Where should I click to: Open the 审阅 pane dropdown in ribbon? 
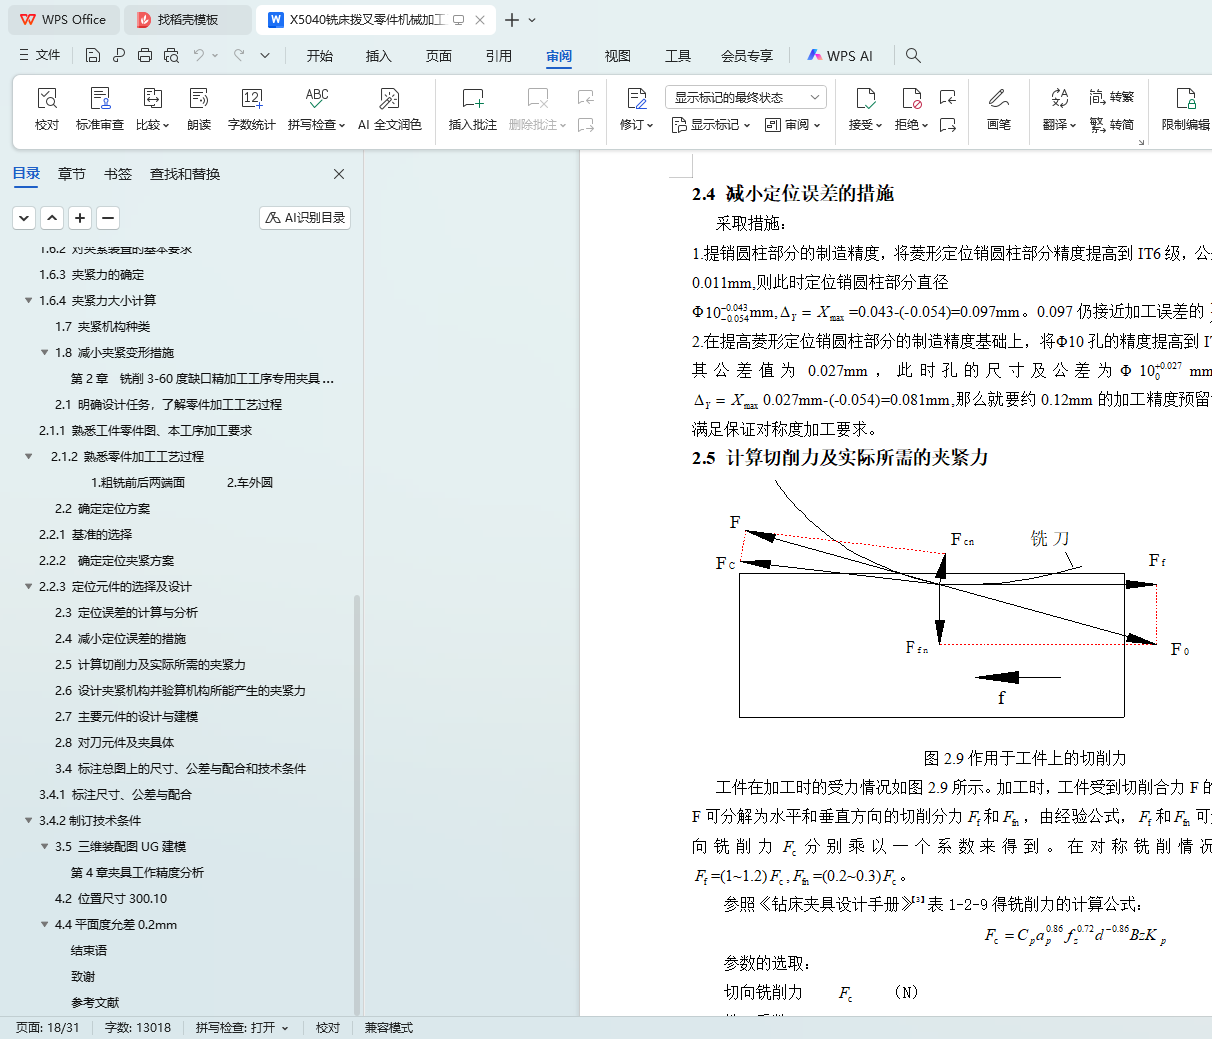pyautogui.click(x=792, y=125)
